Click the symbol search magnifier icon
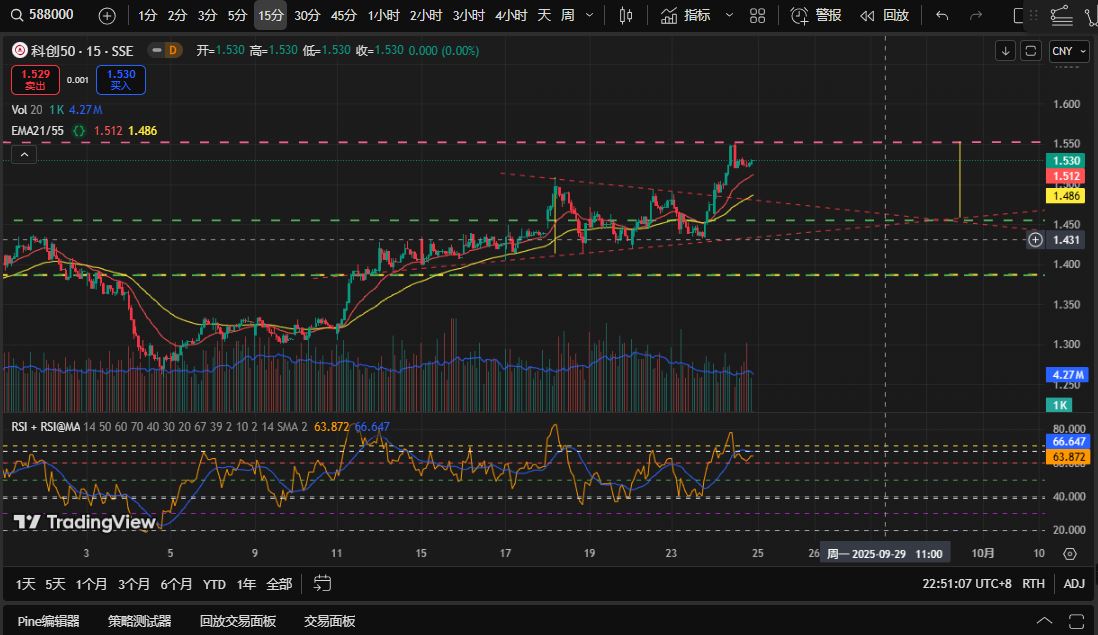Screen dimensions: 1098x635 point(15,16)
